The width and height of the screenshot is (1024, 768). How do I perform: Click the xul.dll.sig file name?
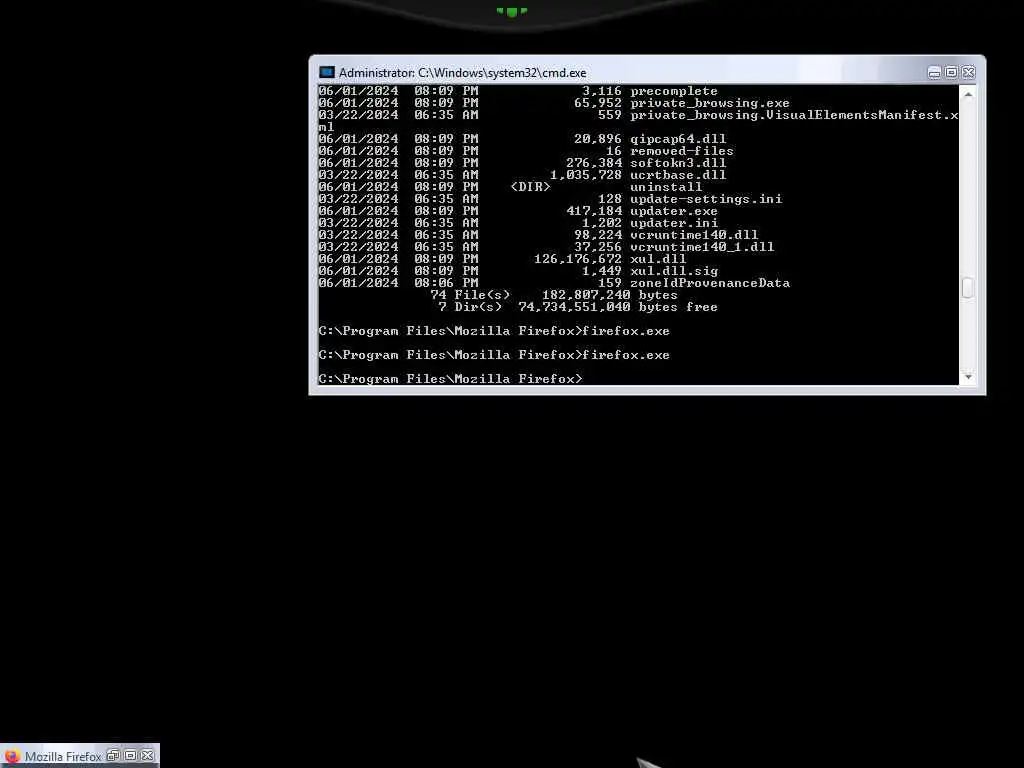673,270
